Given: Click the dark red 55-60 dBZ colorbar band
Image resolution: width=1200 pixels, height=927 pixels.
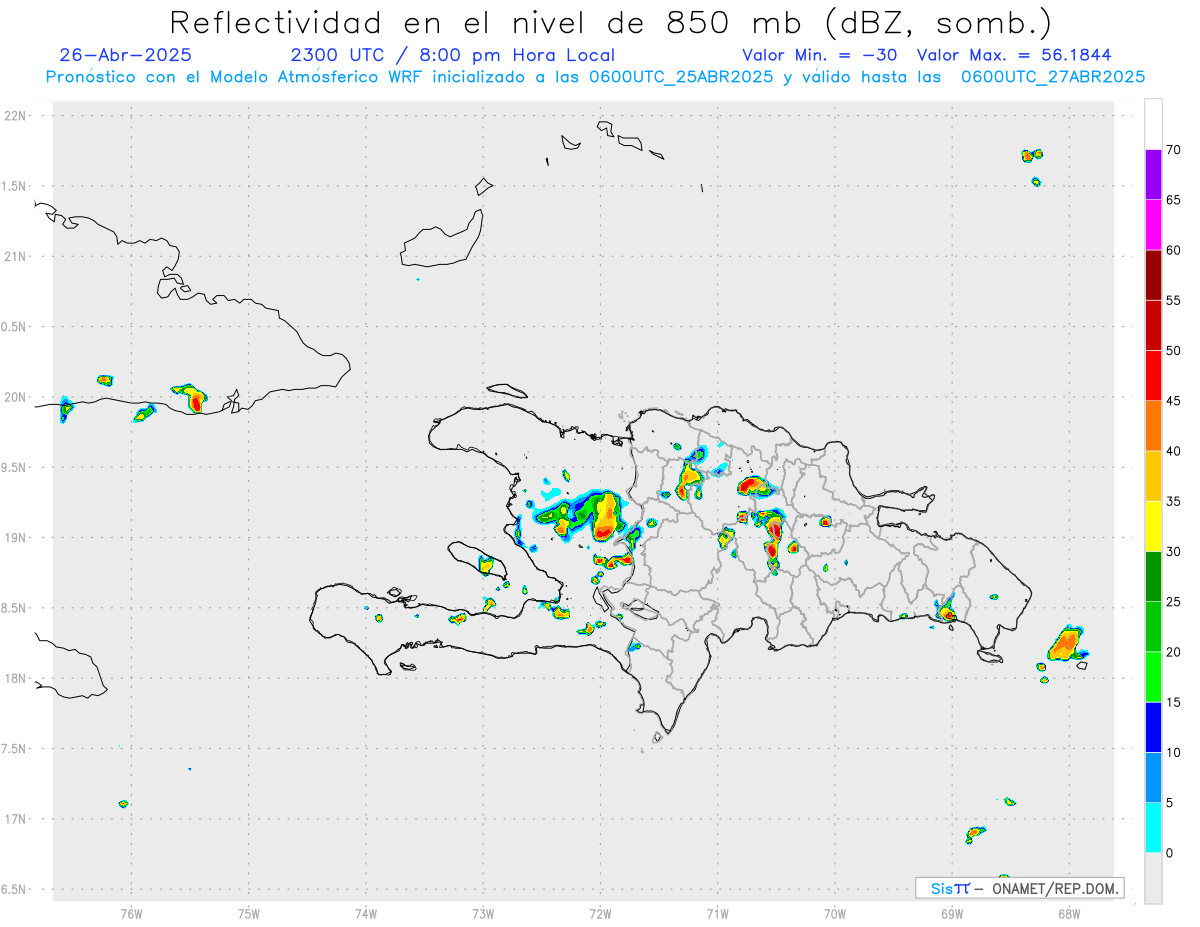Looking at the screenshot, I should (1153, 275).
